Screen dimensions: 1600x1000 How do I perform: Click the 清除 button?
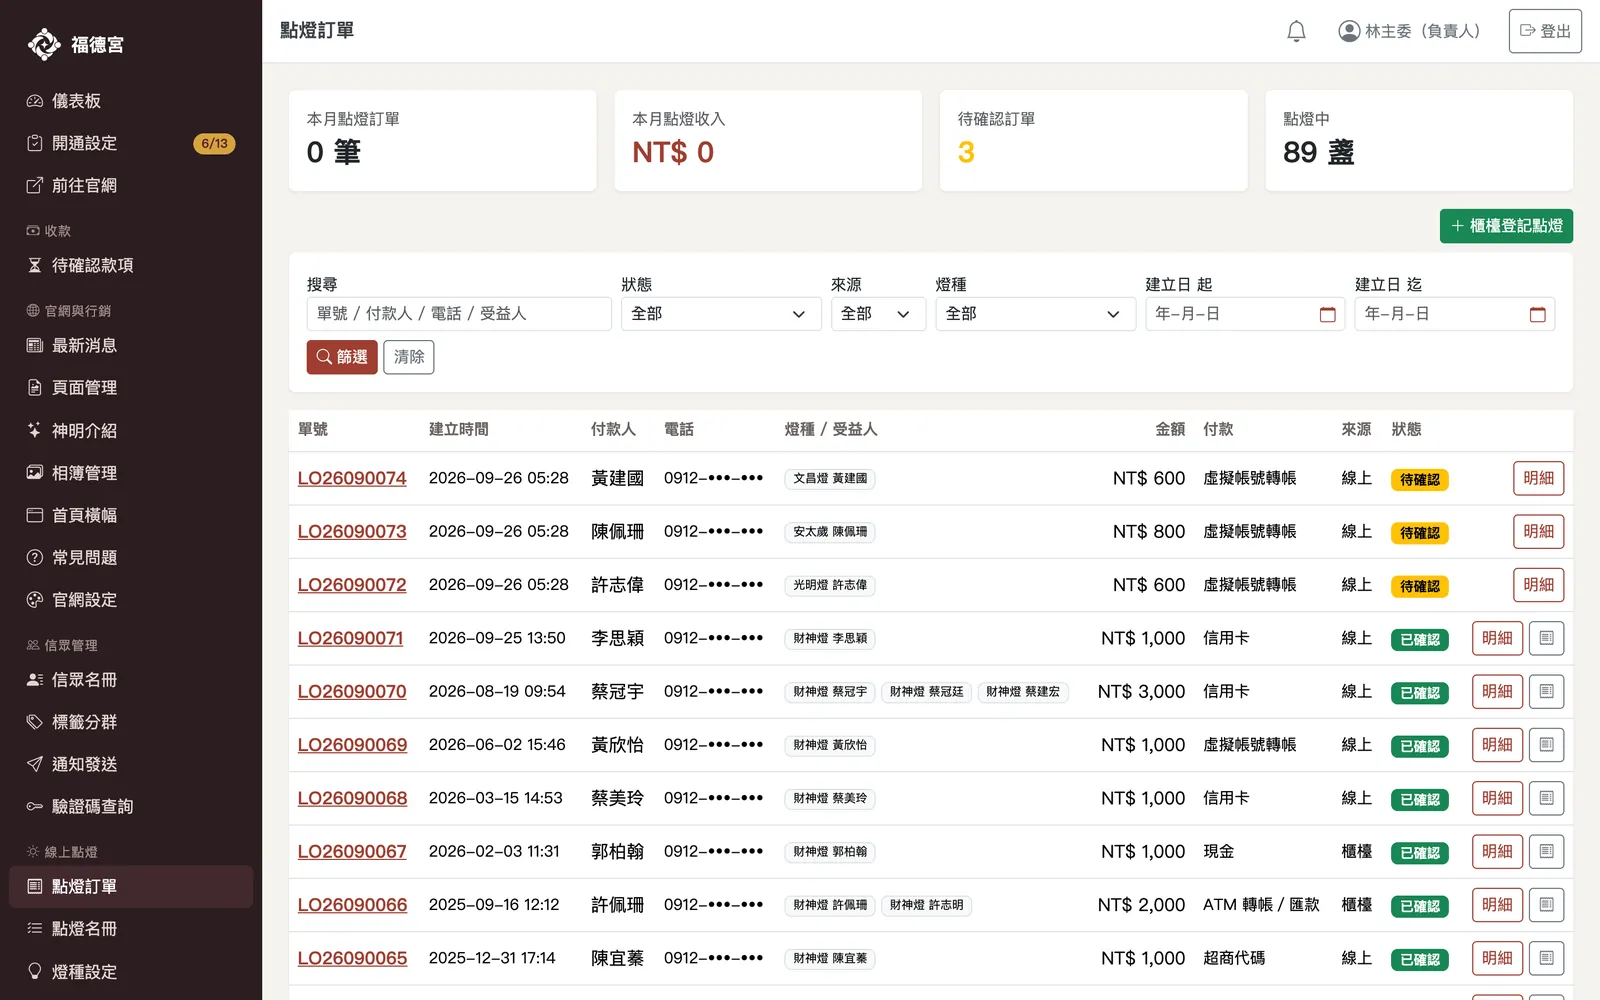tap(409, 357)
